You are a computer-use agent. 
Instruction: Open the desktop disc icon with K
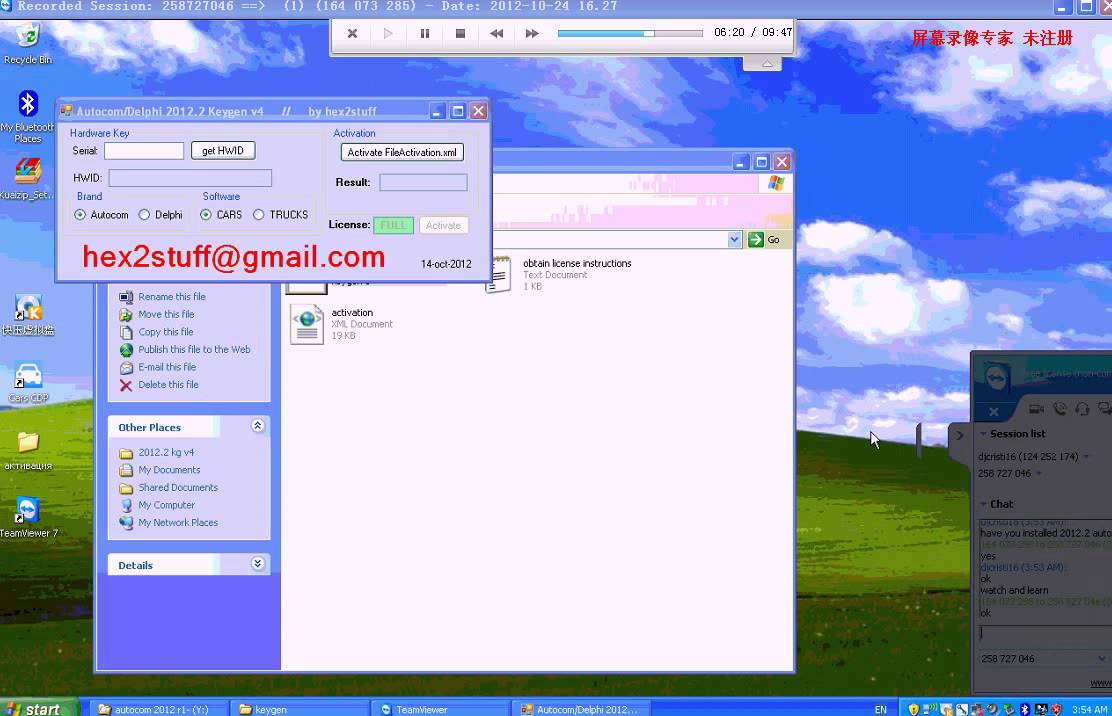point(28,315)
